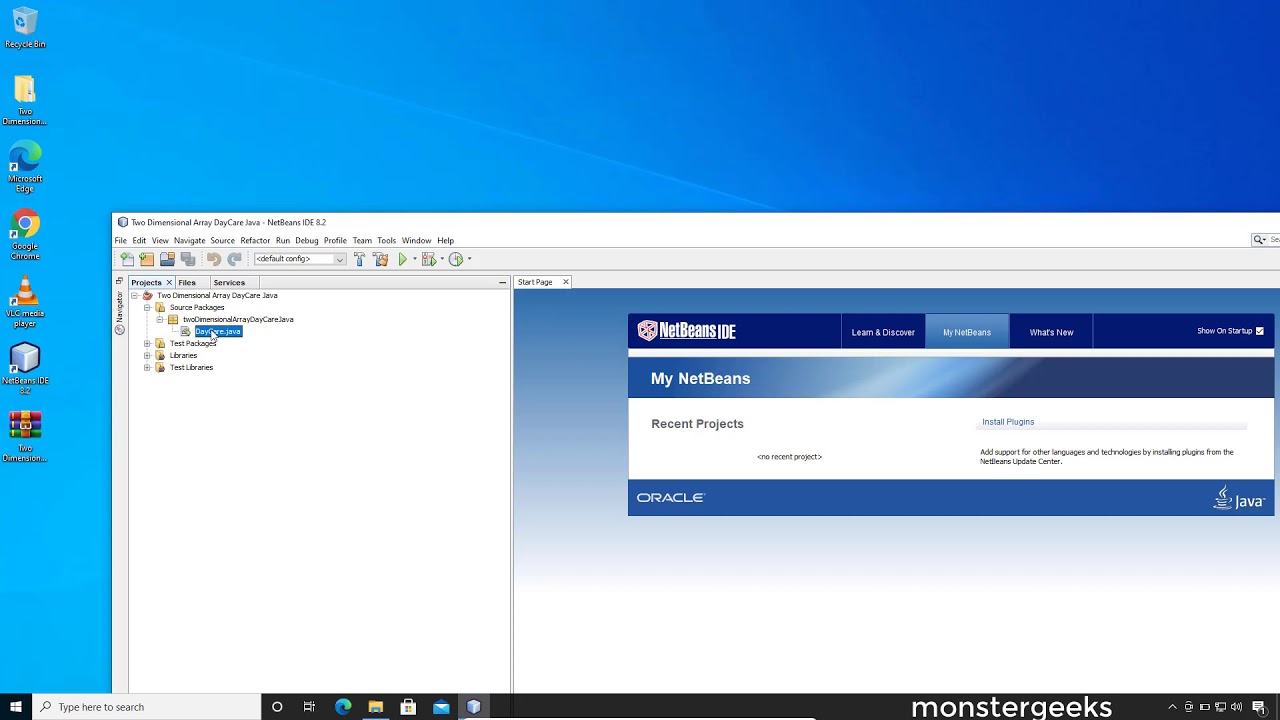Click the Windows Start button
1280x720 pixels.
(x=16, y=707)
